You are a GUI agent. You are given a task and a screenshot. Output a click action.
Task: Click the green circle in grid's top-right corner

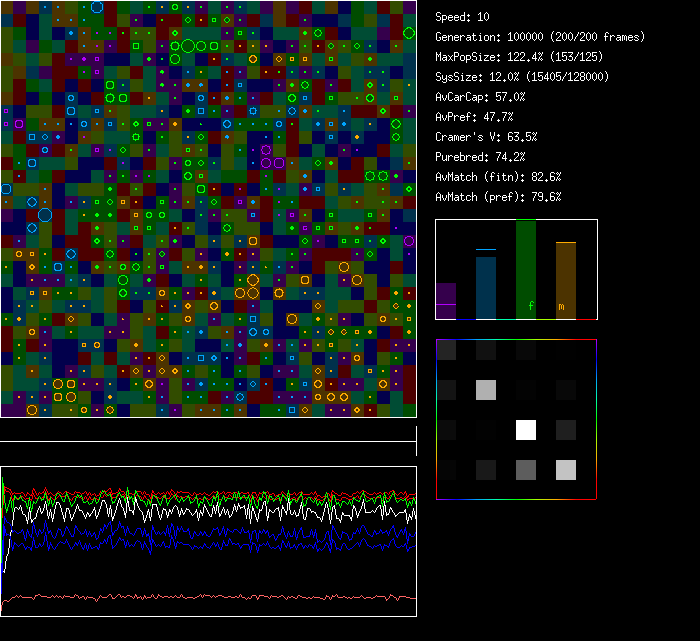[x=409, y=33]
